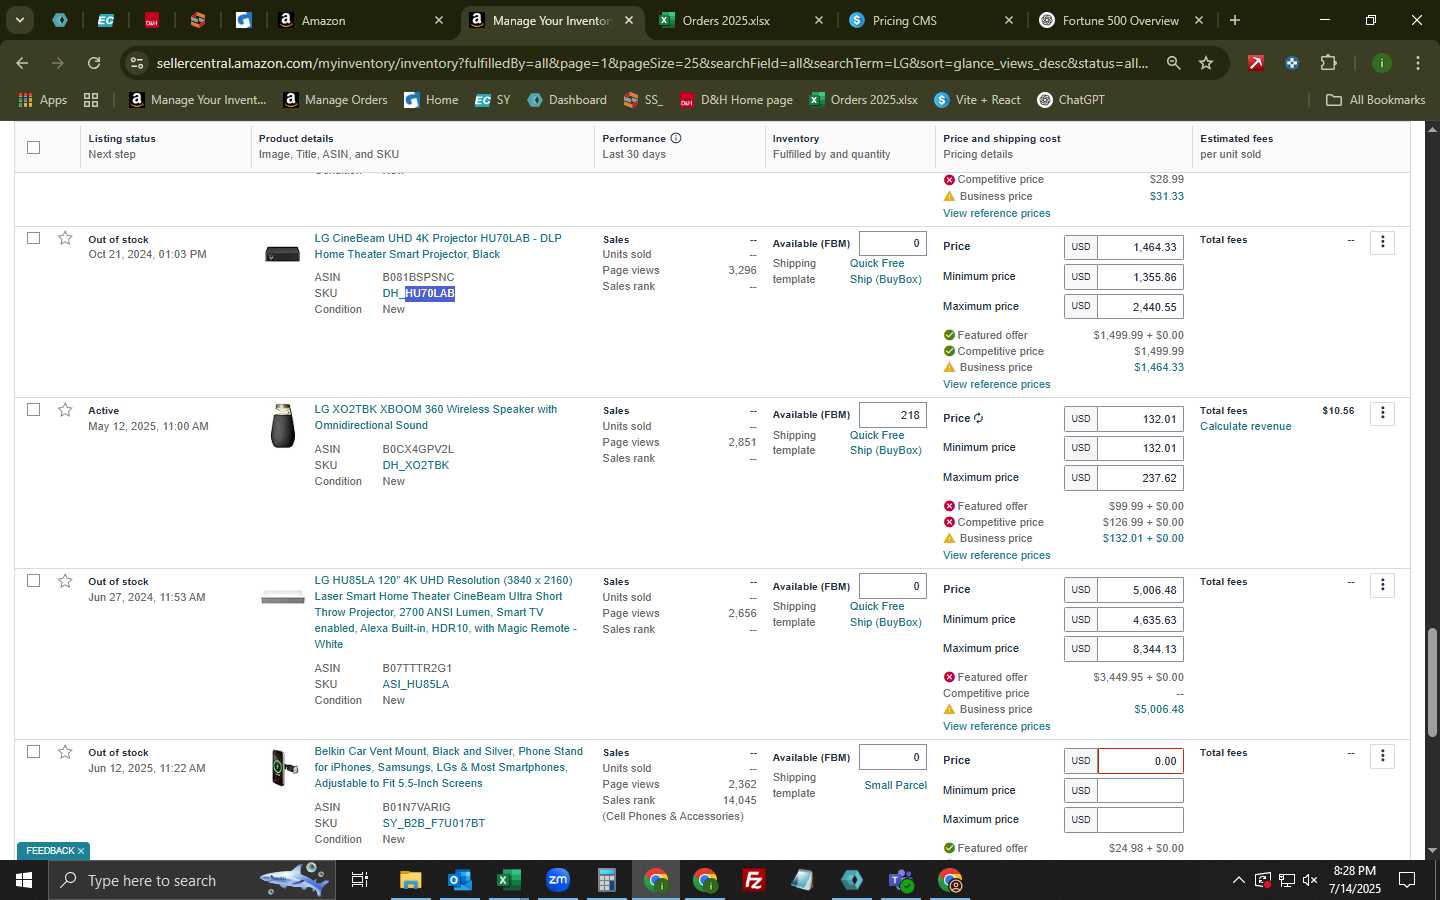Open the Chrome three-dot menu
Viewport: 1440px width, 900px height.
pyautogui.click(x=1418, y=63)
